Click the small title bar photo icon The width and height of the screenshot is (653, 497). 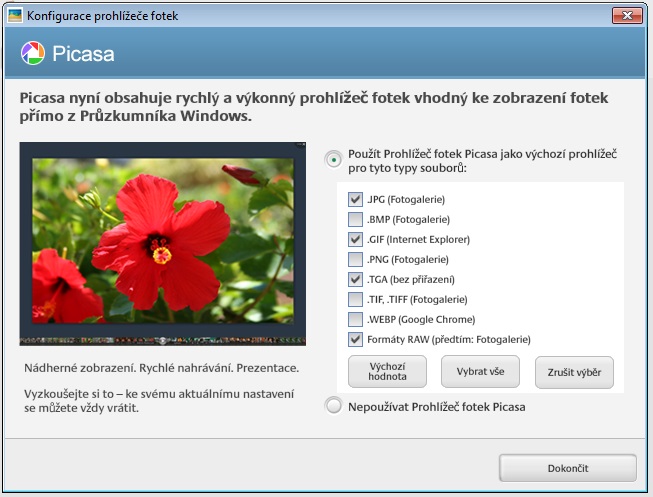point(15,15)
